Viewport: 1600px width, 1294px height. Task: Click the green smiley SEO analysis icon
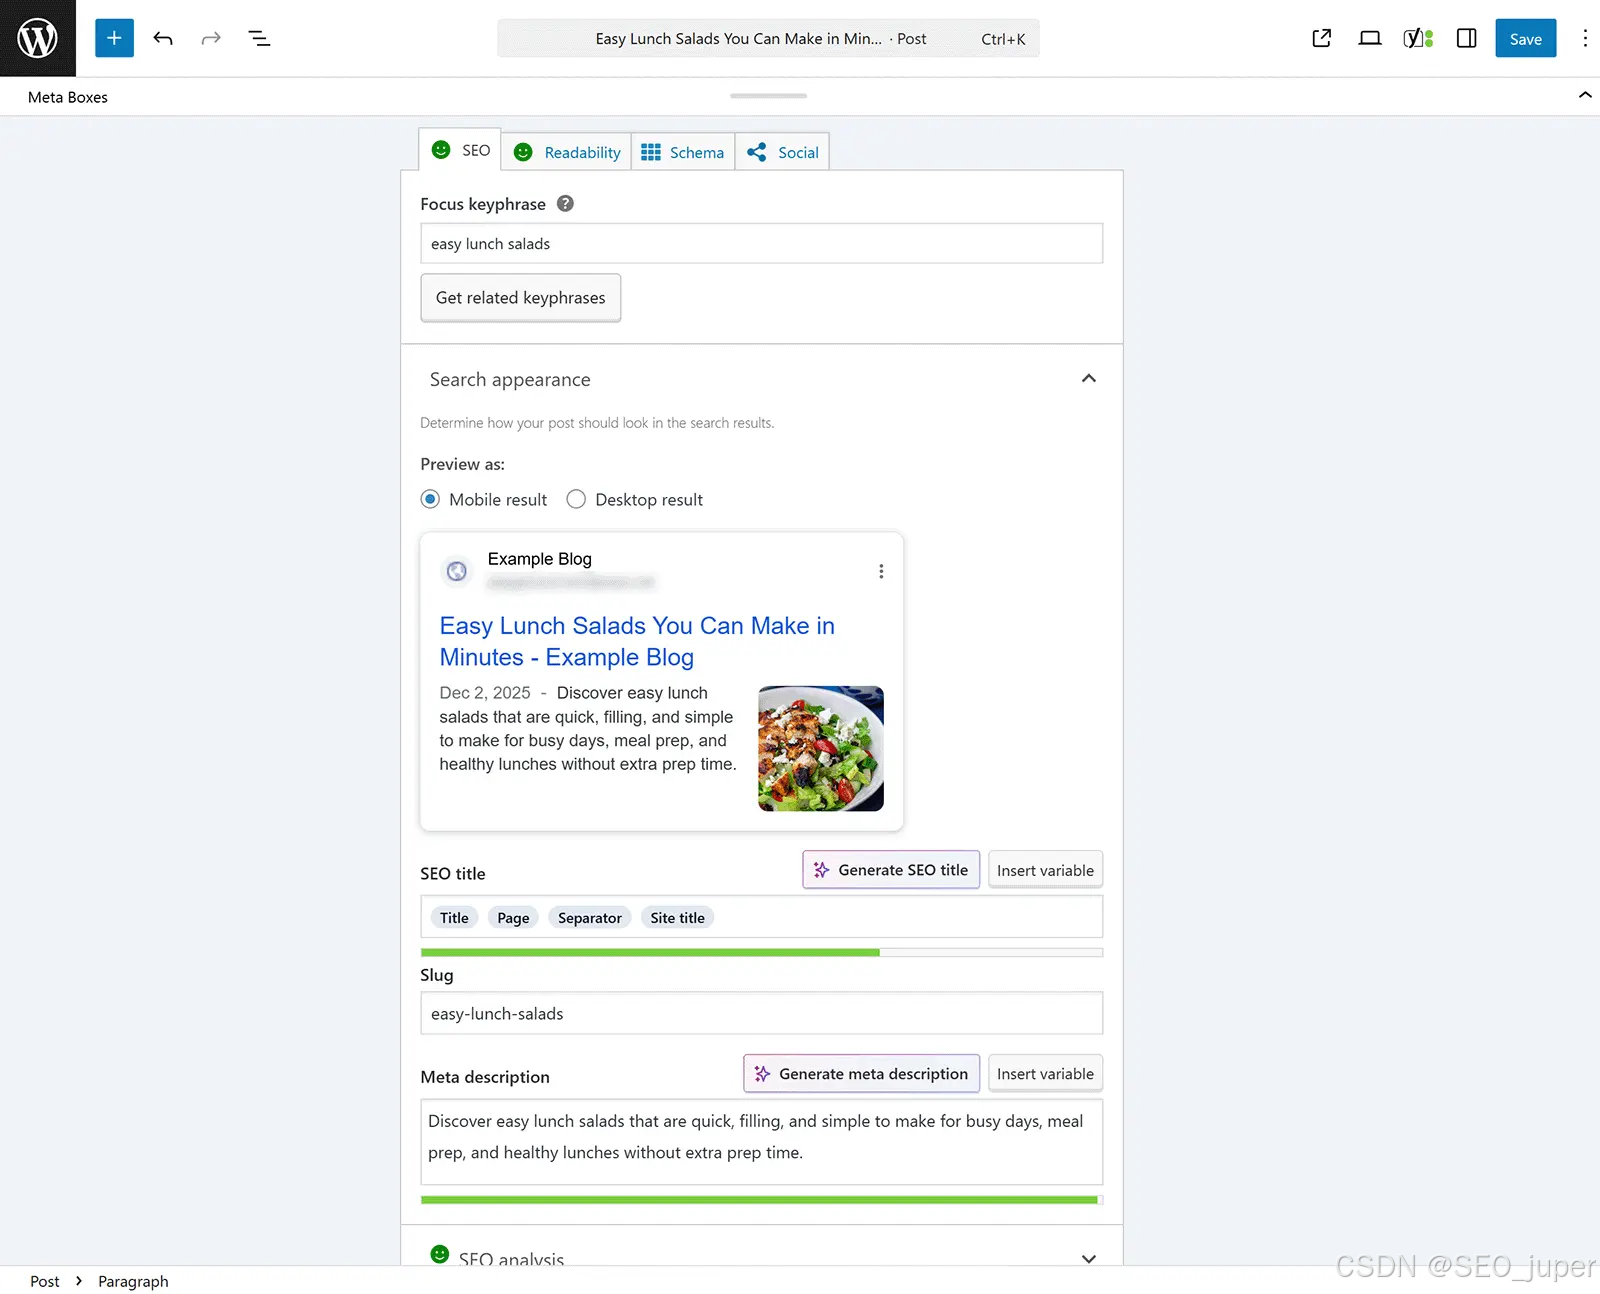pyautogui.click(x=440, y=1254)
